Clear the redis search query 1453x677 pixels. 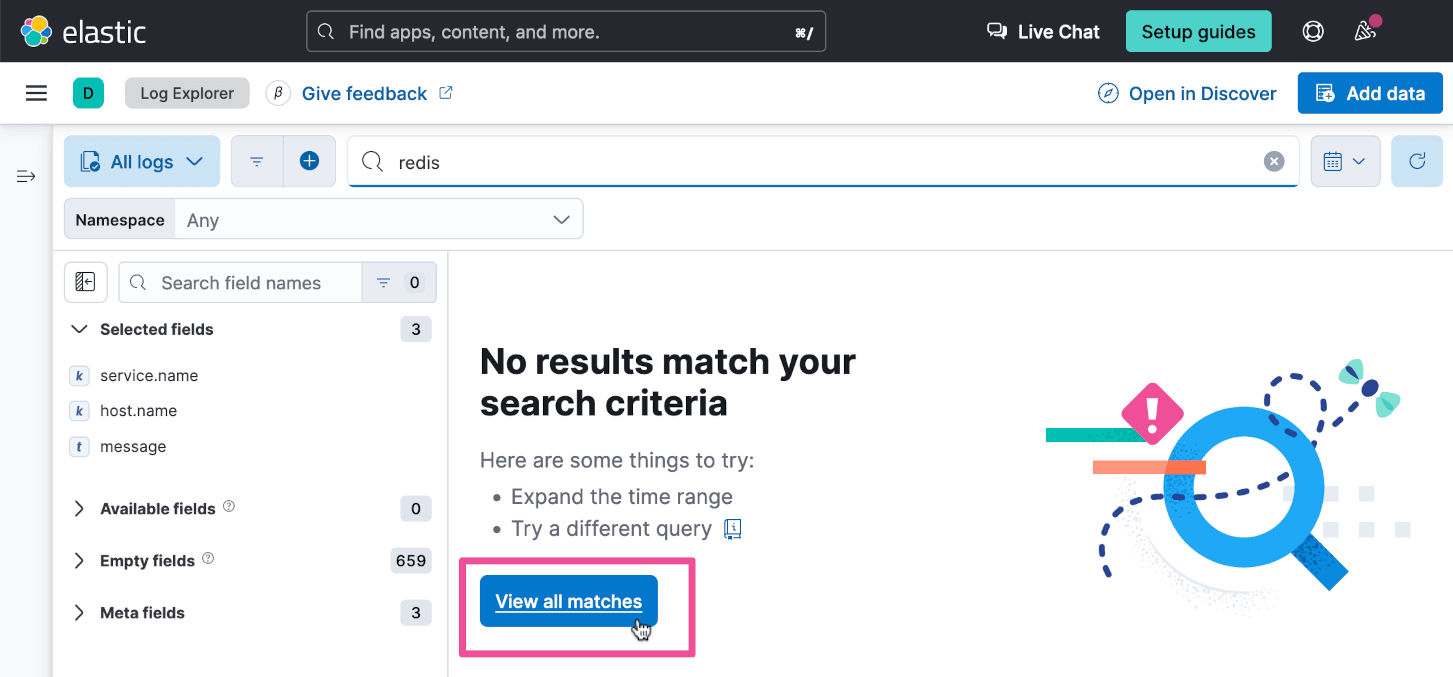1273,162
